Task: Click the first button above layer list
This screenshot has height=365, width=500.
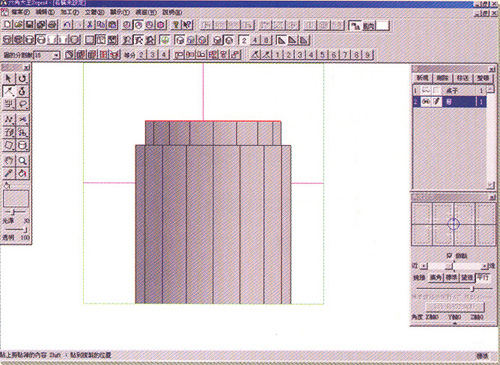Action: pyautogui.click(x=422, y=78)
